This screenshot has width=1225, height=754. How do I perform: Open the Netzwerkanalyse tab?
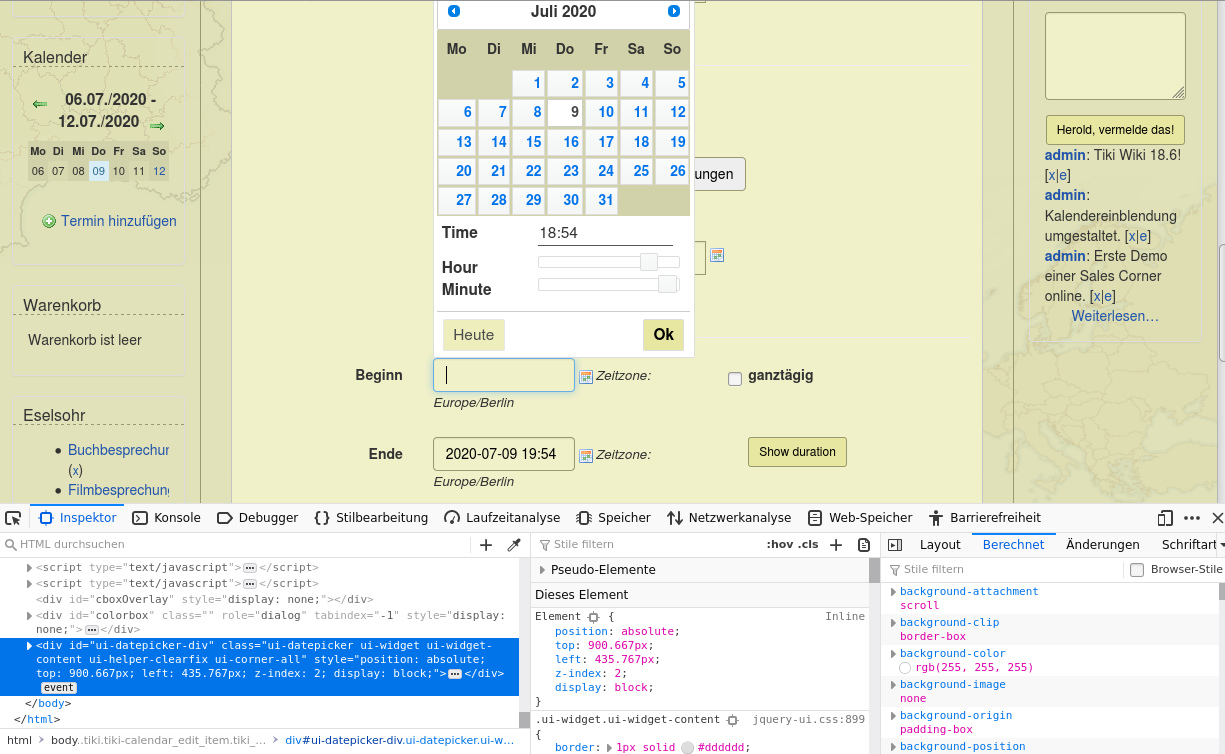729,518
